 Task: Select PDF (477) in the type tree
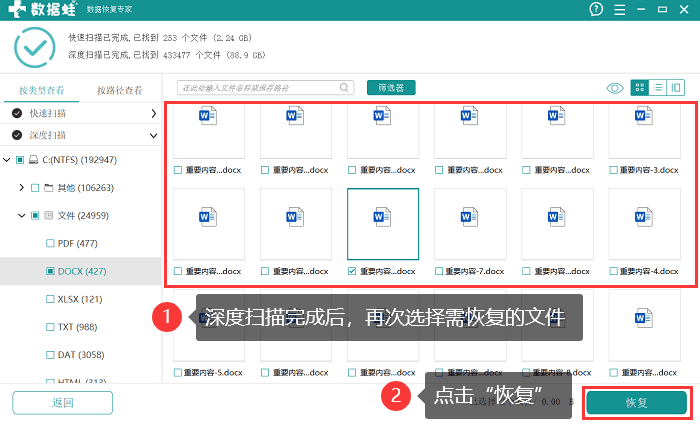78,243
